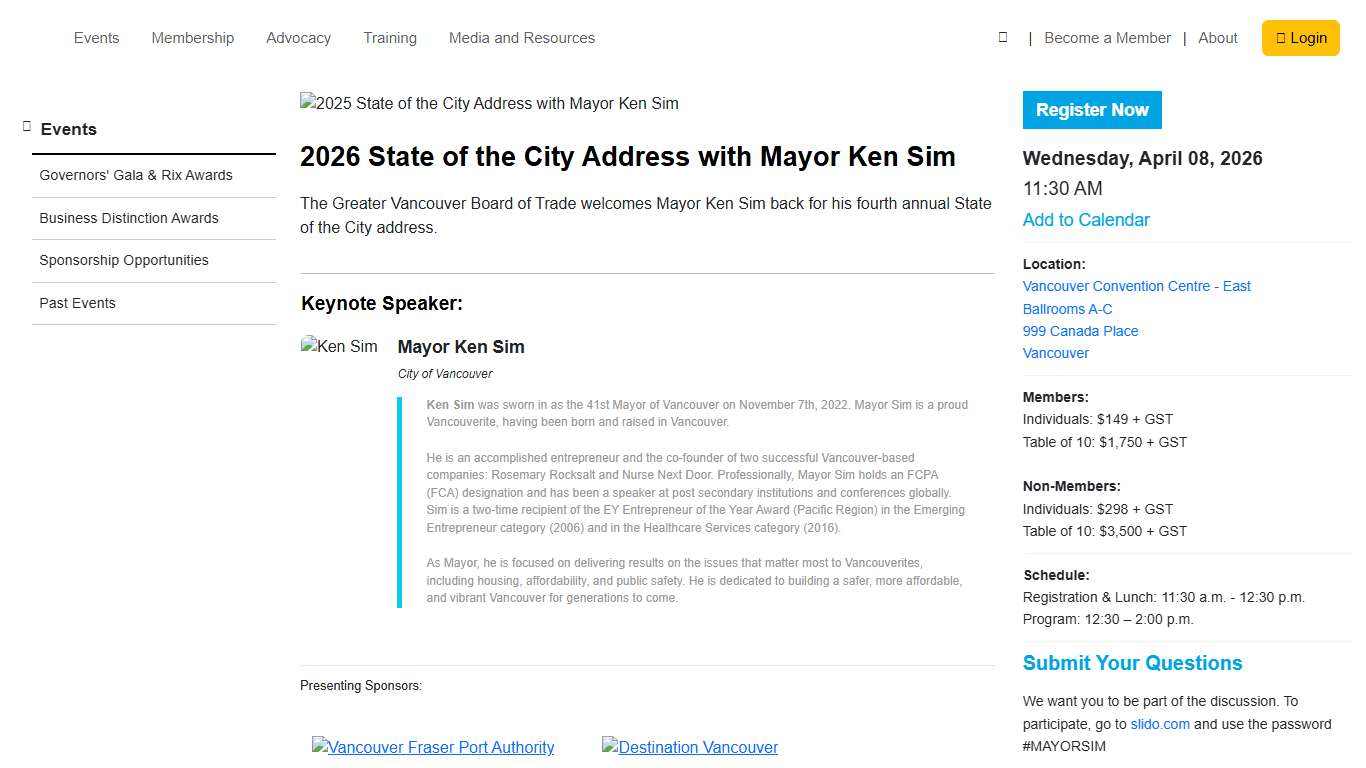Open the Destination Vancouver sponsor logo
The image size is (1366, 768).
tap(690, 747)
